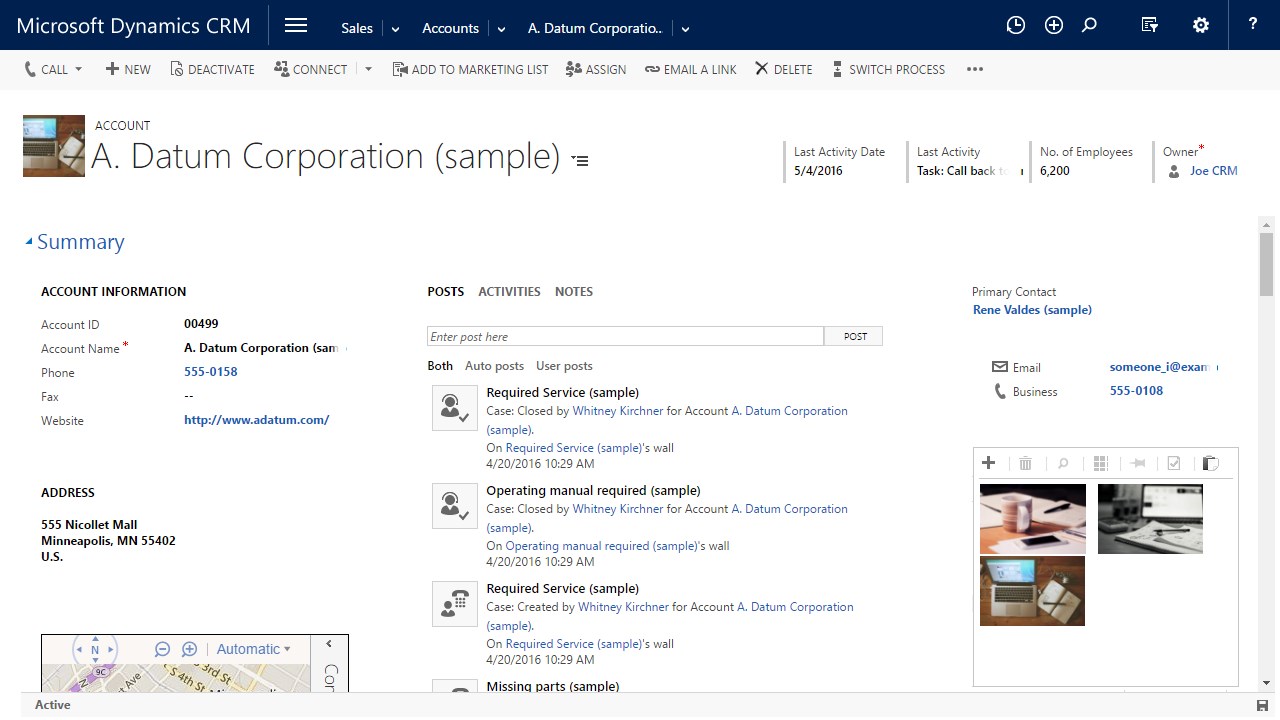Expand the CALL dropdown arrow
Image resolution: width=1280 pixels, height=720 pixels.
[79, 69]
